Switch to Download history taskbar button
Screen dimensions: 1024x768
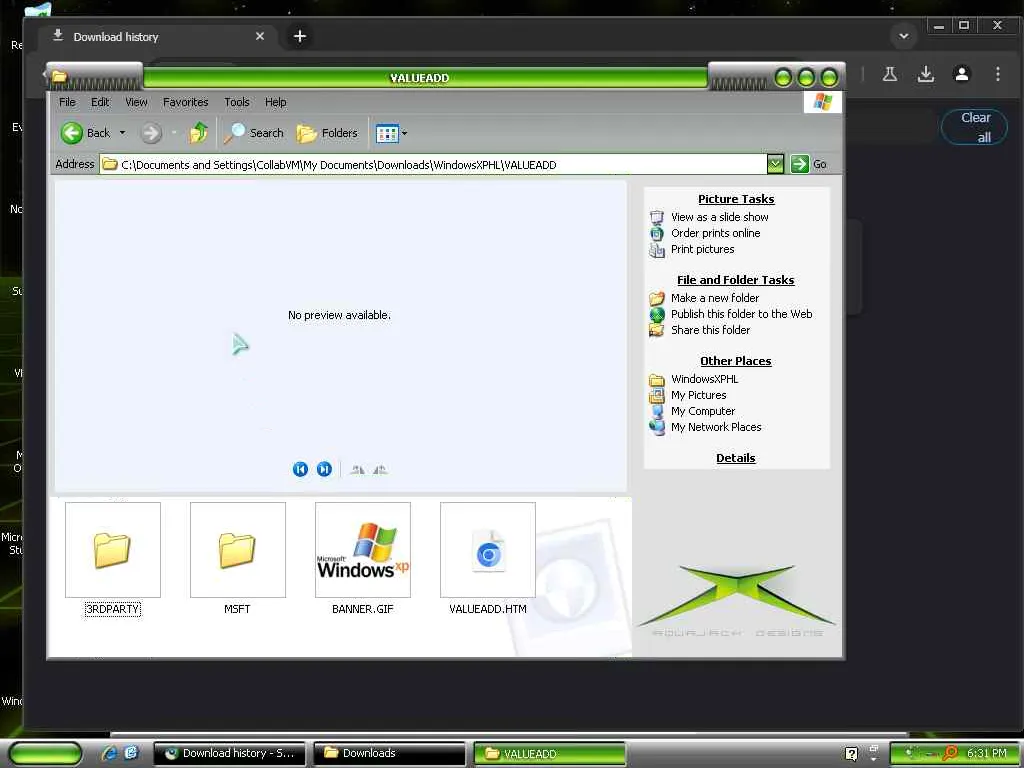click(229, 754)
